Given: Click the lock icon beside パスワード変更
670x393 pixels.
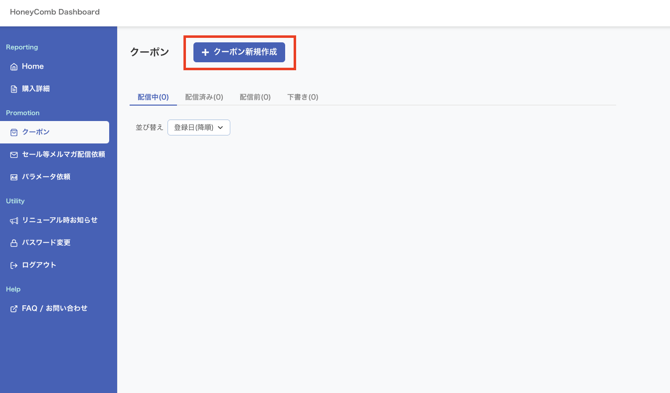Looking at the screenshot, I should coord(14,243).
